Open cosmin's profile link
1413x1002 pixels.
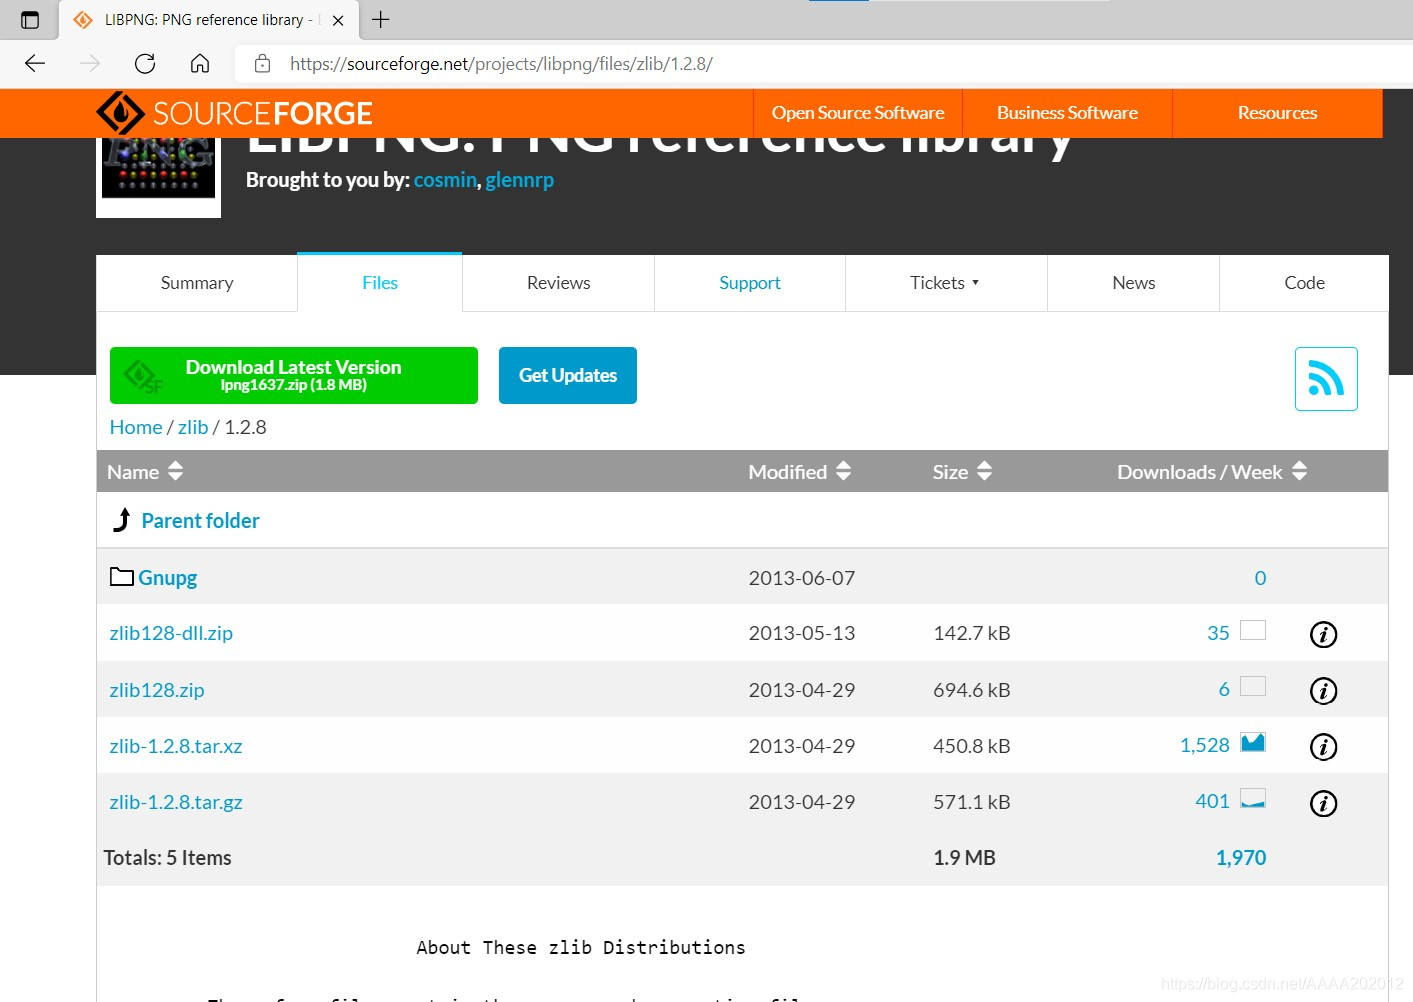(445, 180)
